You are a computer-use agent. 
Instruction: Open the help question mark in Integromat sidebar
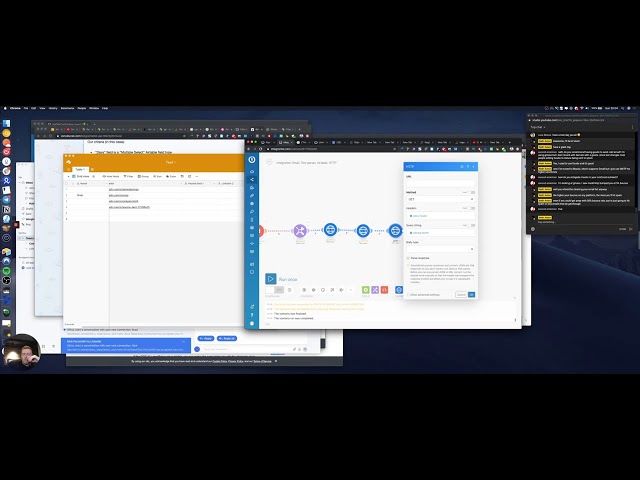[252, 315]
